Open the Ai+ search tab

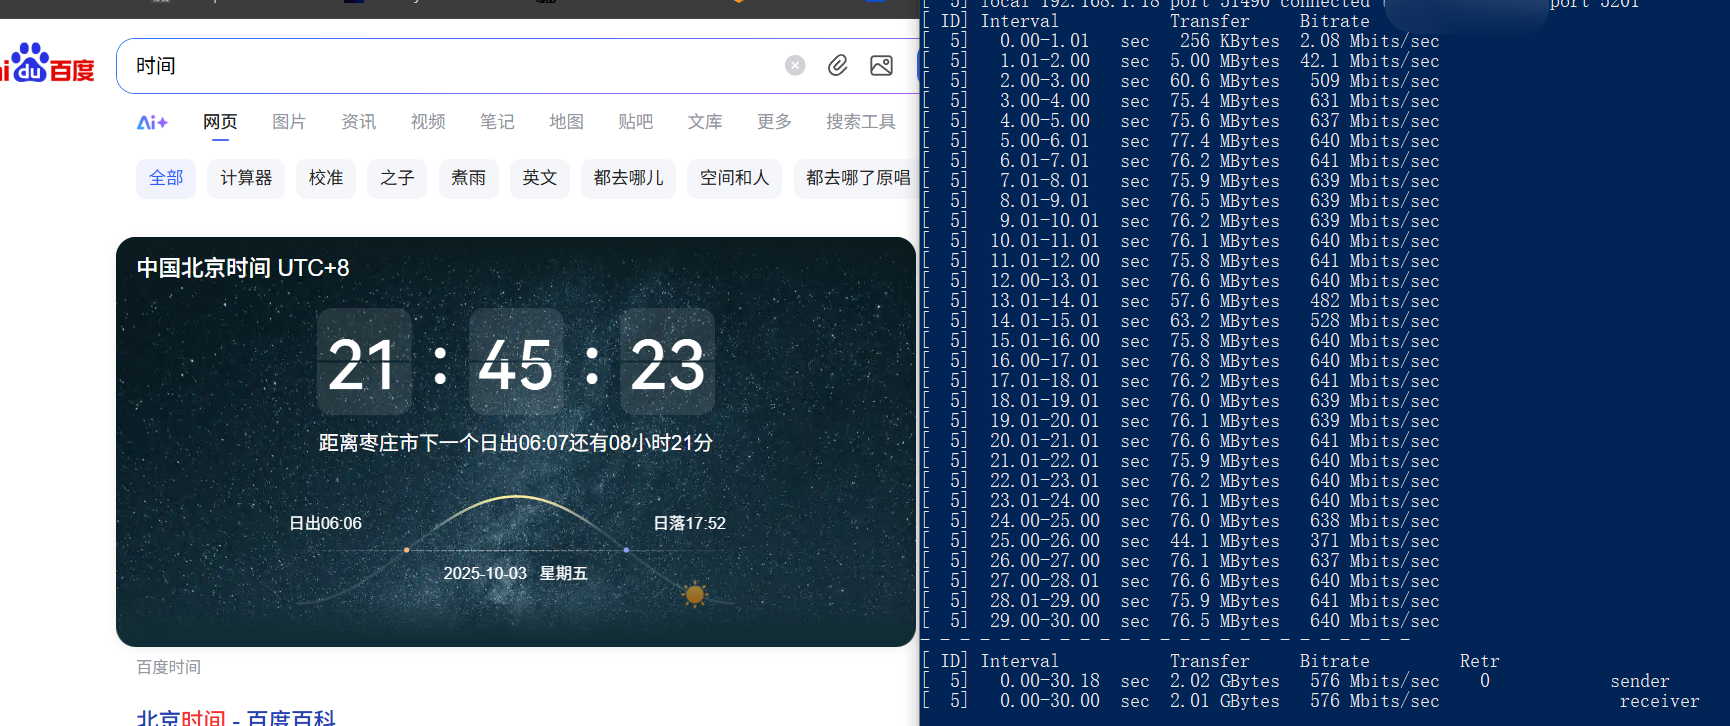(x=152, y=122)
